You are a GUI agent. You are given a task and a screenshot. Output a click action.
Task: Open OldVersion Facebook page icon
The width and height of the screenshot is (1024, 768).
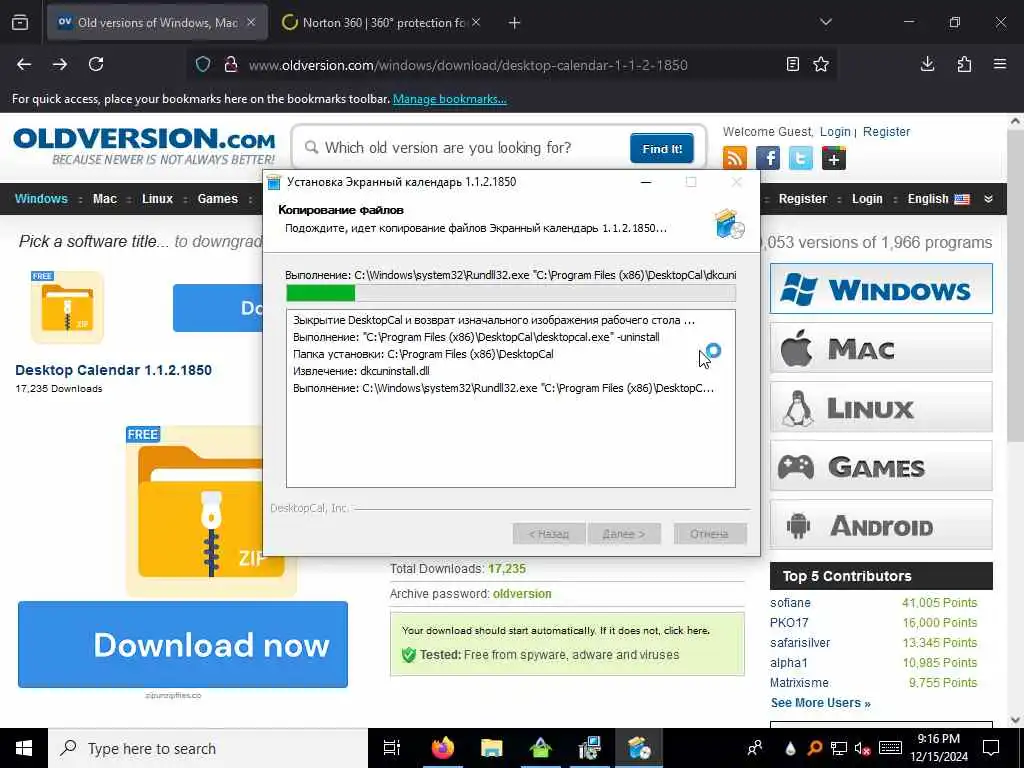point(767,158)
